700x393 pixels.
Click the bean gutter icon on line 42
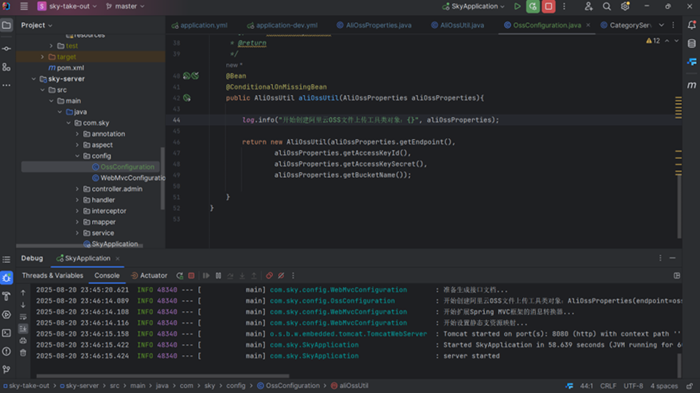coord(187,98)
